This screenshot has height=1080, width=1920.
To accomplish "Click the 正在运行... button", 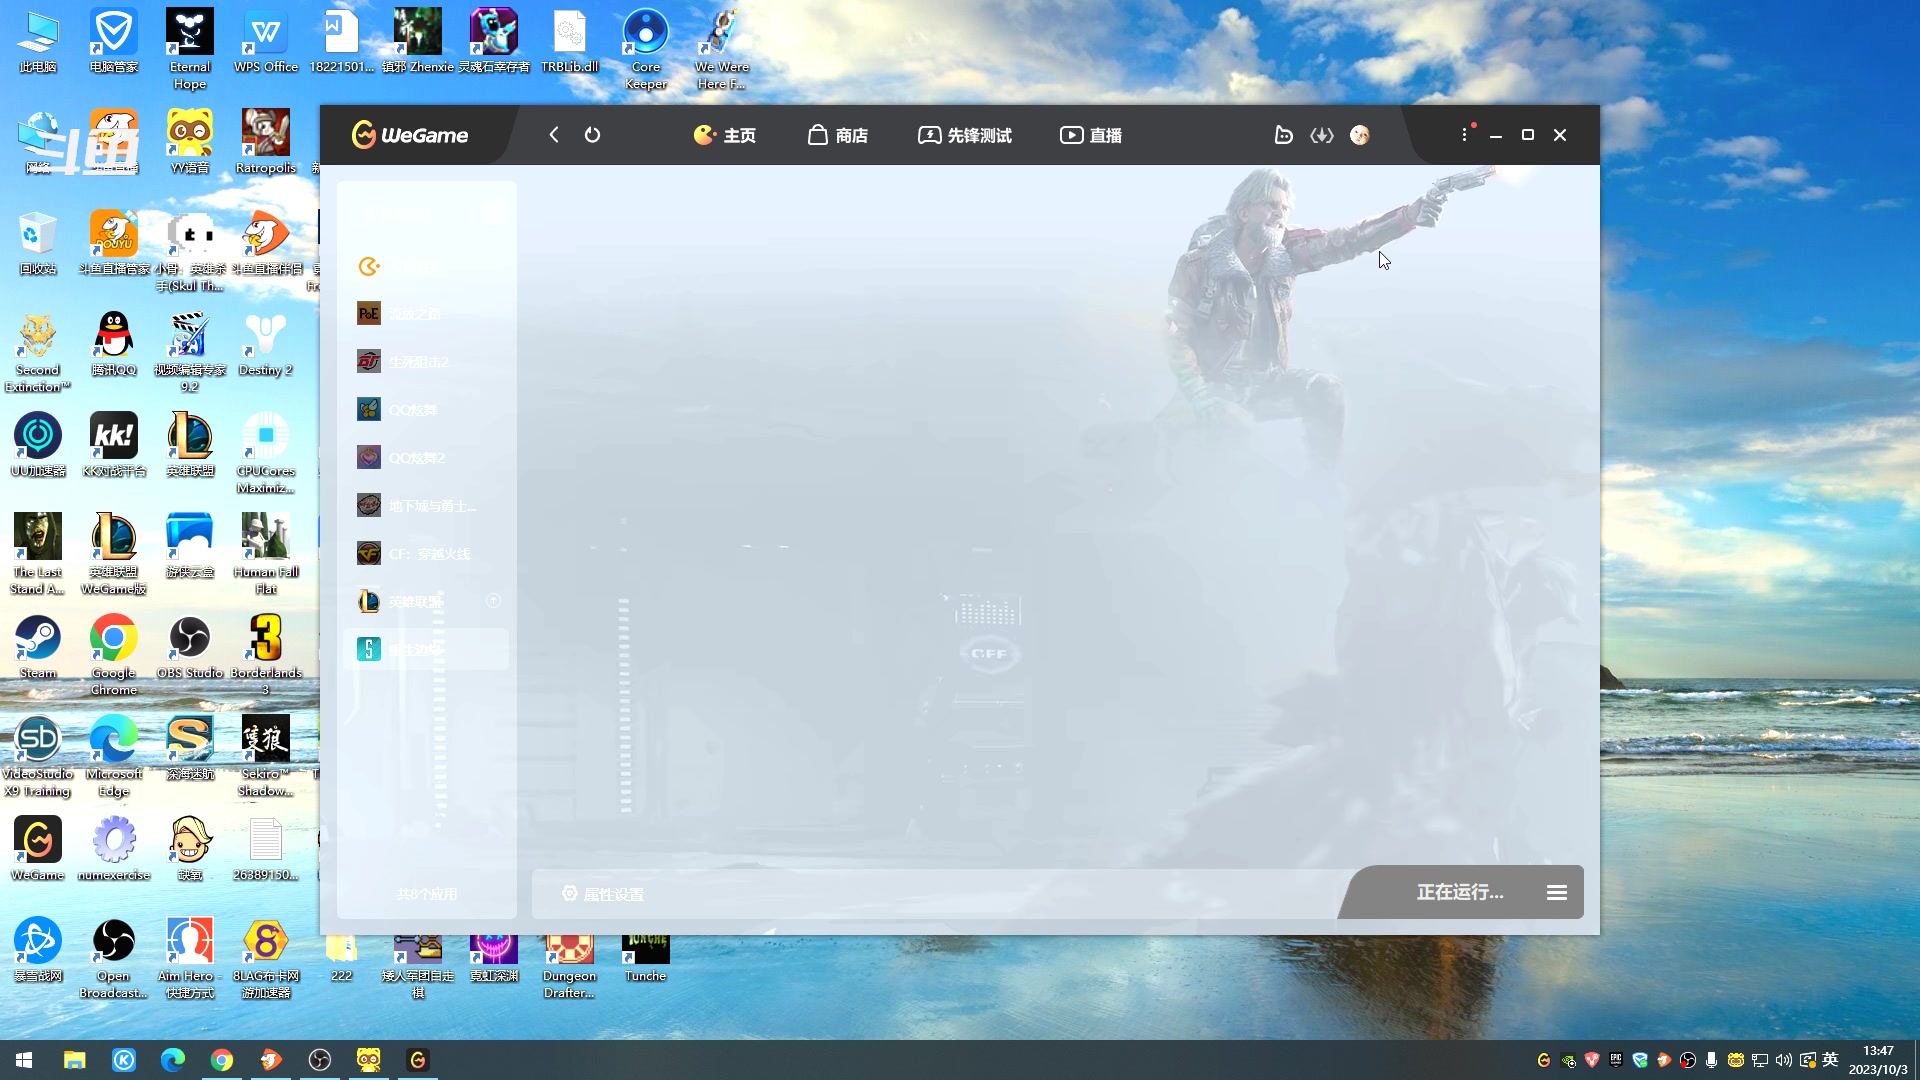I will click(x=1459, y=892).
